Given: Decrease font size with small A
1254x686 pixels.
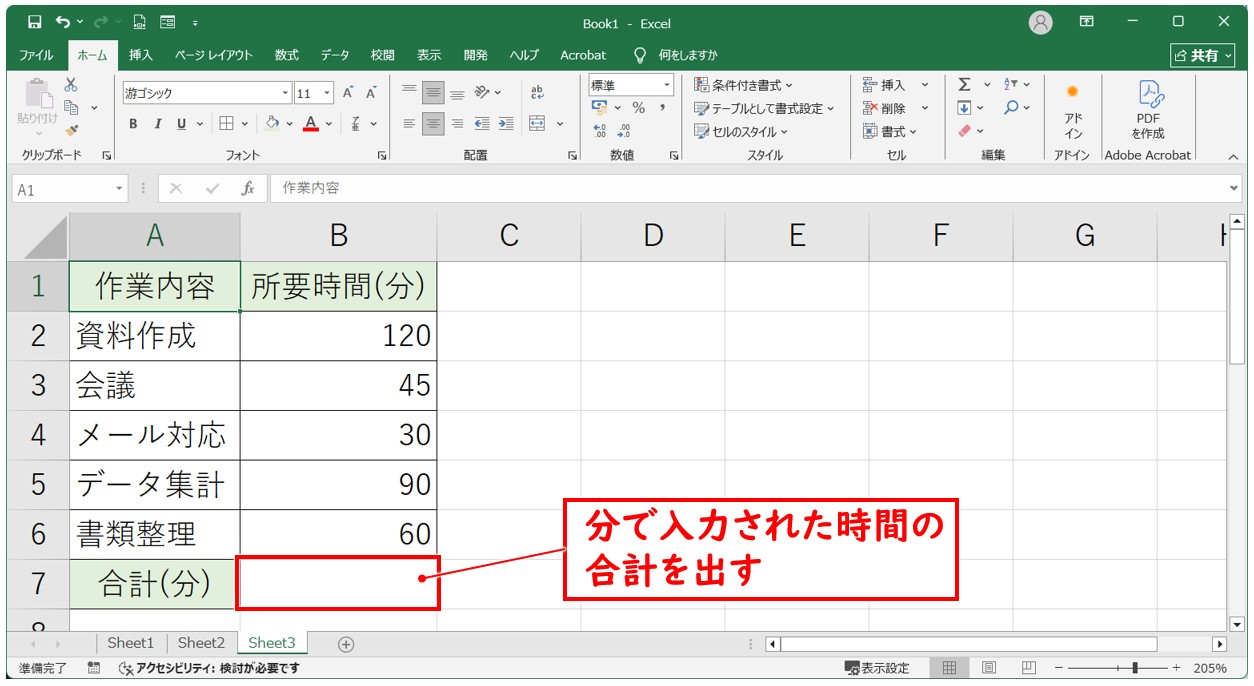Looking at the screenshot, I should coord(371,93).
